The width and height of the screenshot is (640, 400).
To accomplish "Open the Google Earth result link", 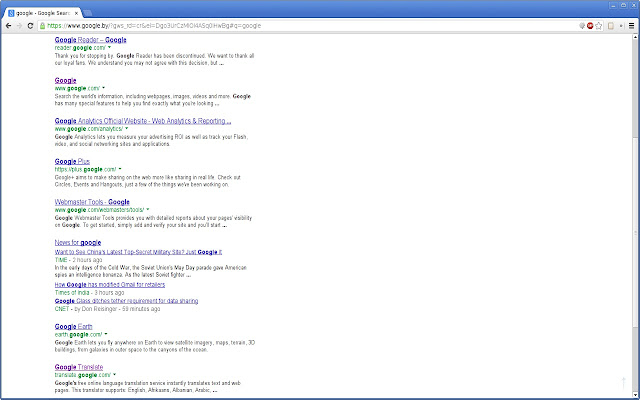I will (x=73, y=327).
